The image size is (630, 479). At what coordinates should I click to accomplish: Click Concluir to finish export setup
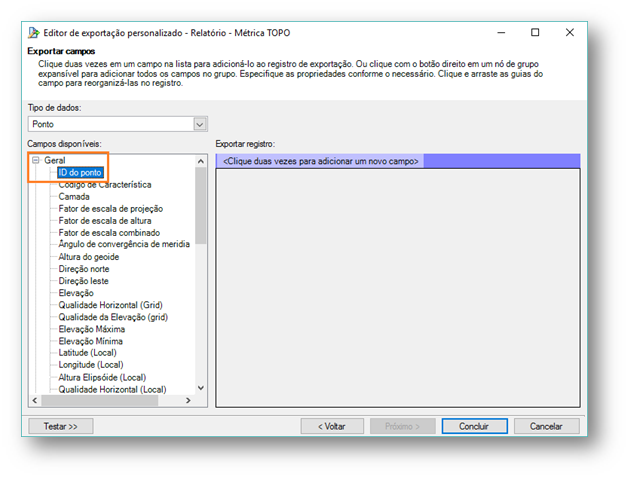473,426
